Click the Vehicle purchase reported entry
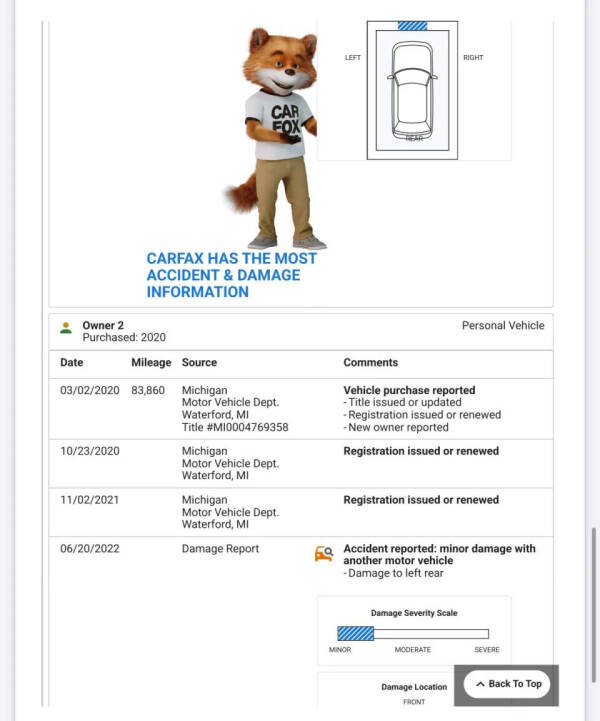The width and height of the screenshot is (600, 721). pos(409,390)
